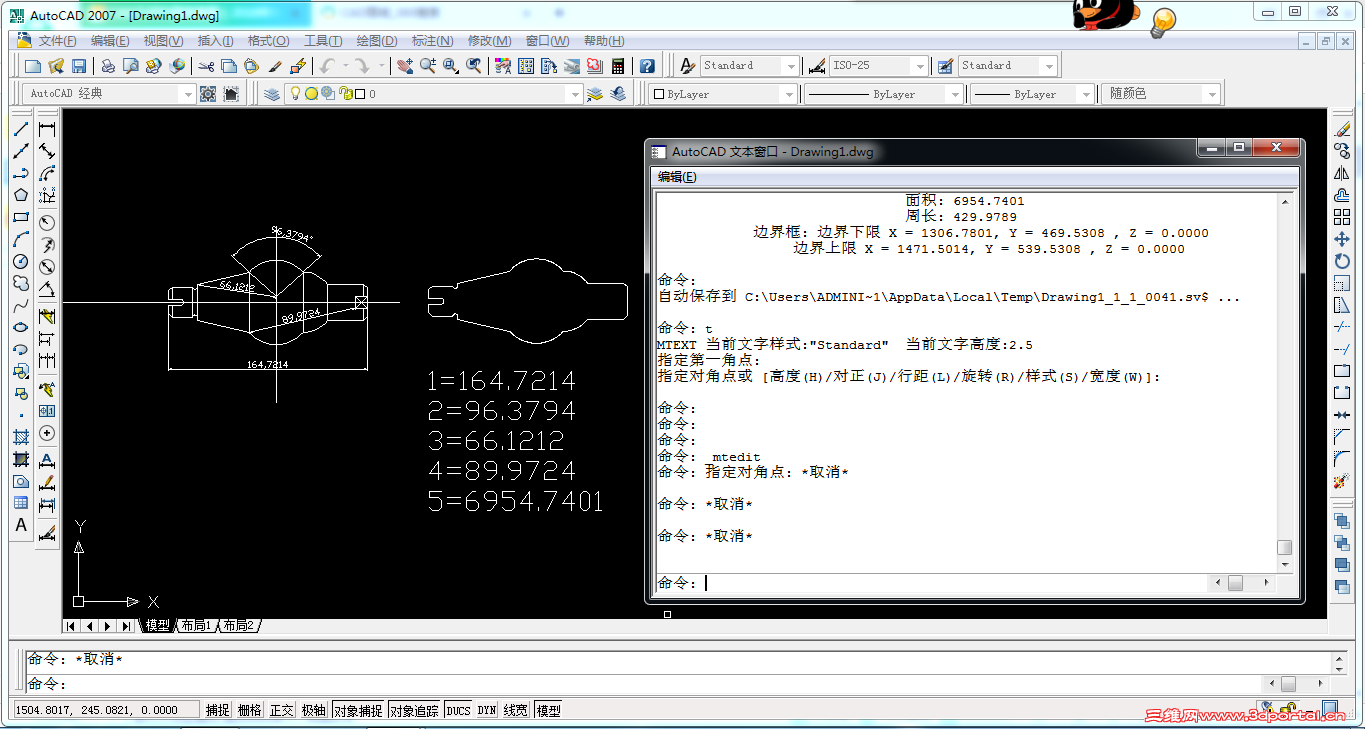Open the Standard text style dropdown
The height and width of the screenshot is (729, 1365).
point(791,66)
